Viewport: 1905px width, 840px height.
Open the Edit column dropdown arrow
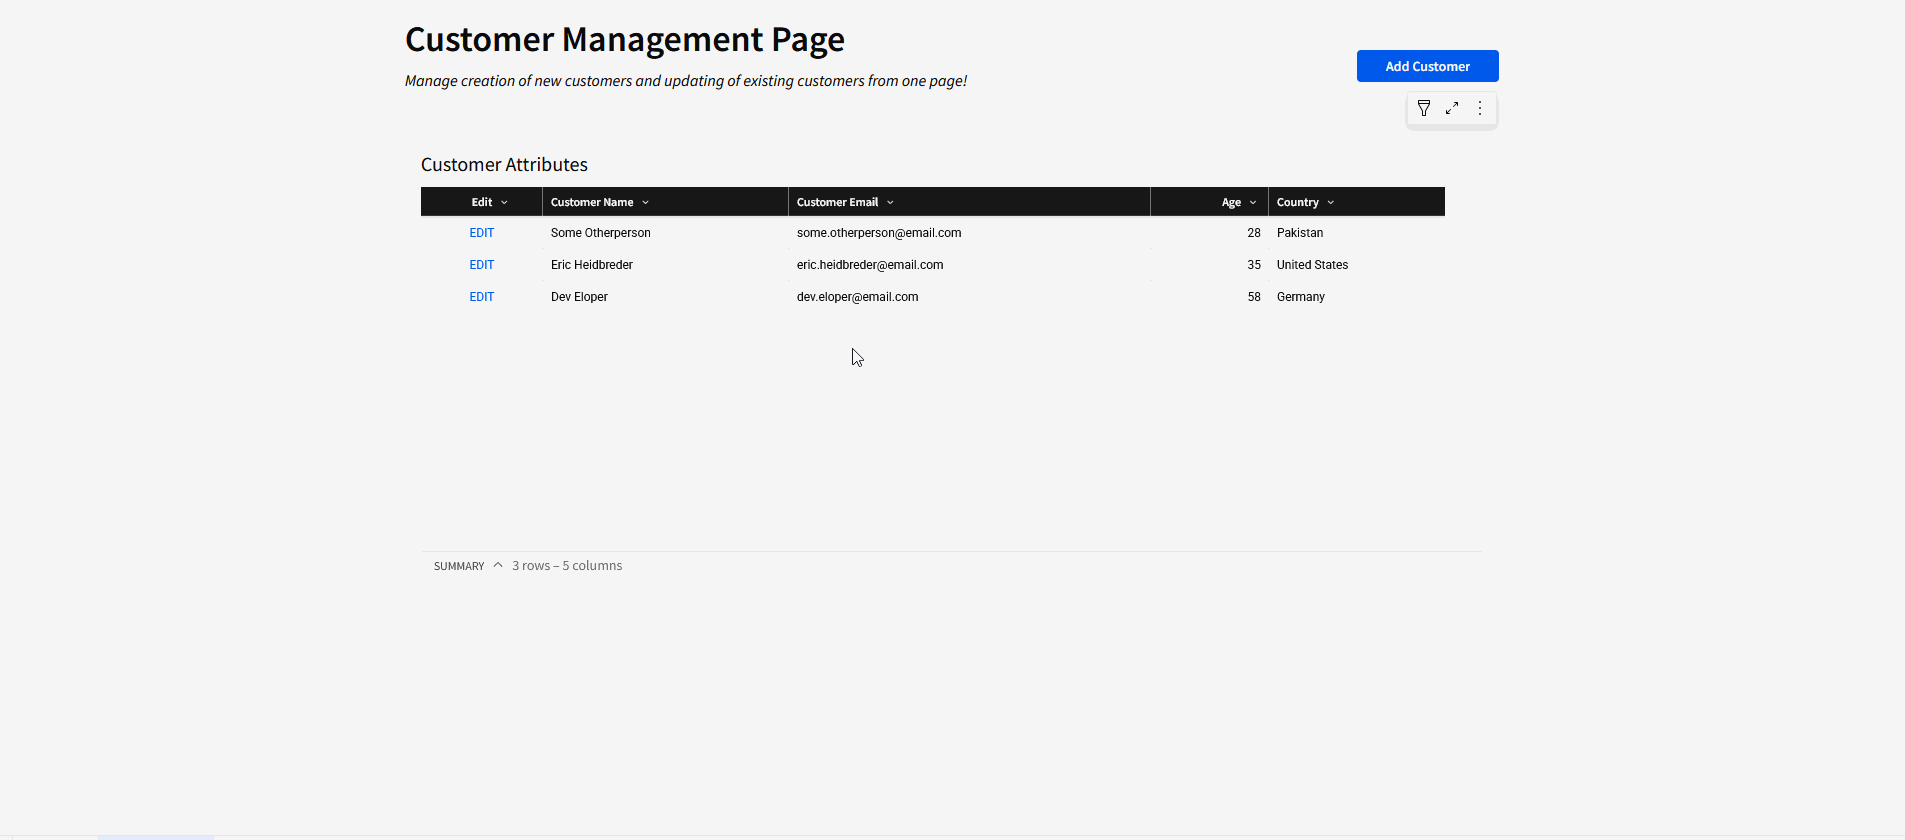coord(504,203)
